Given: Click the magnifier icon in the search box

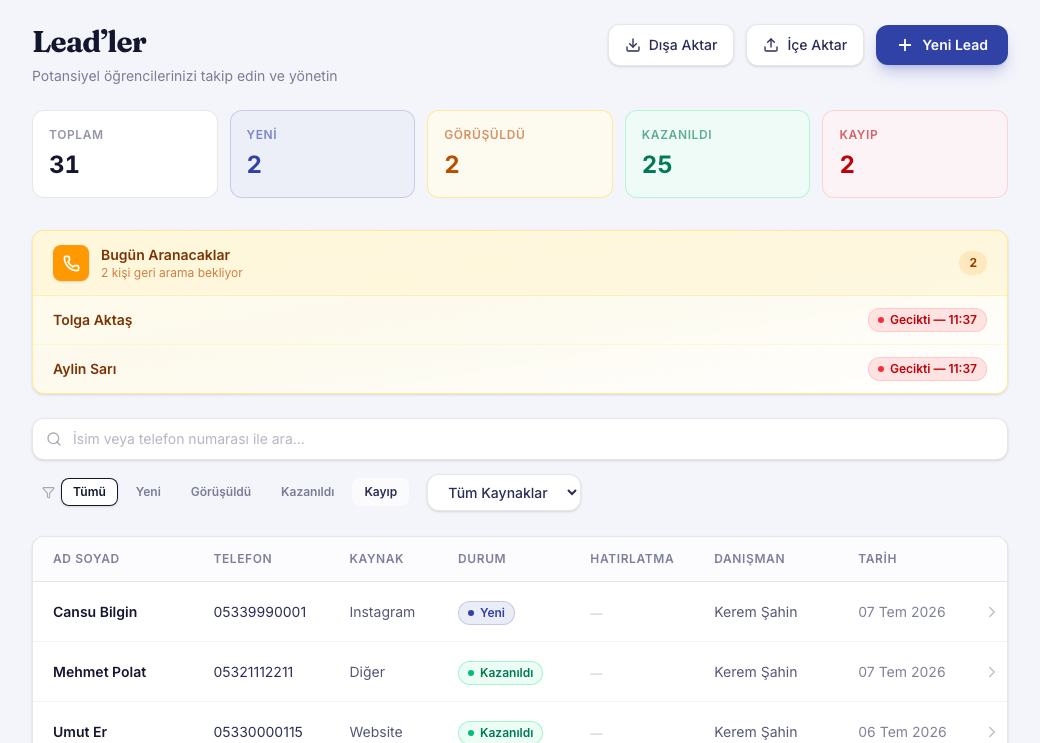Looking at the screenshot, I should 54,439.
